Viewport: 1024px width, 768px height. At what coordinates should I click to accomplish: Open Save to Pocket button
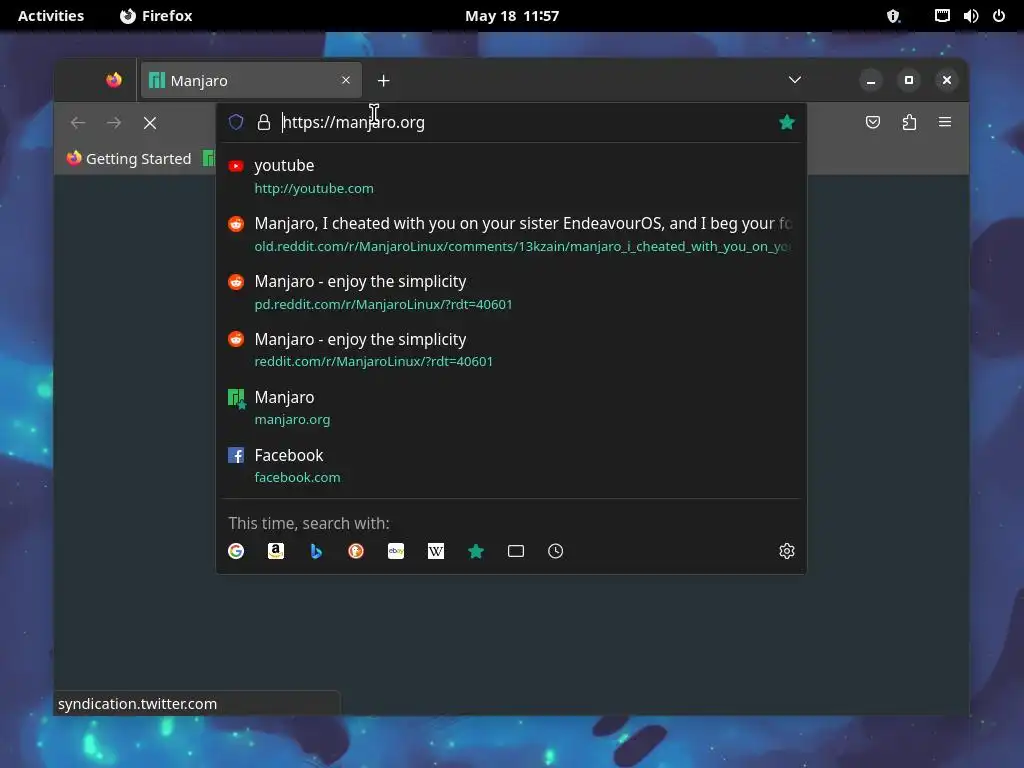tap(872, 122)
